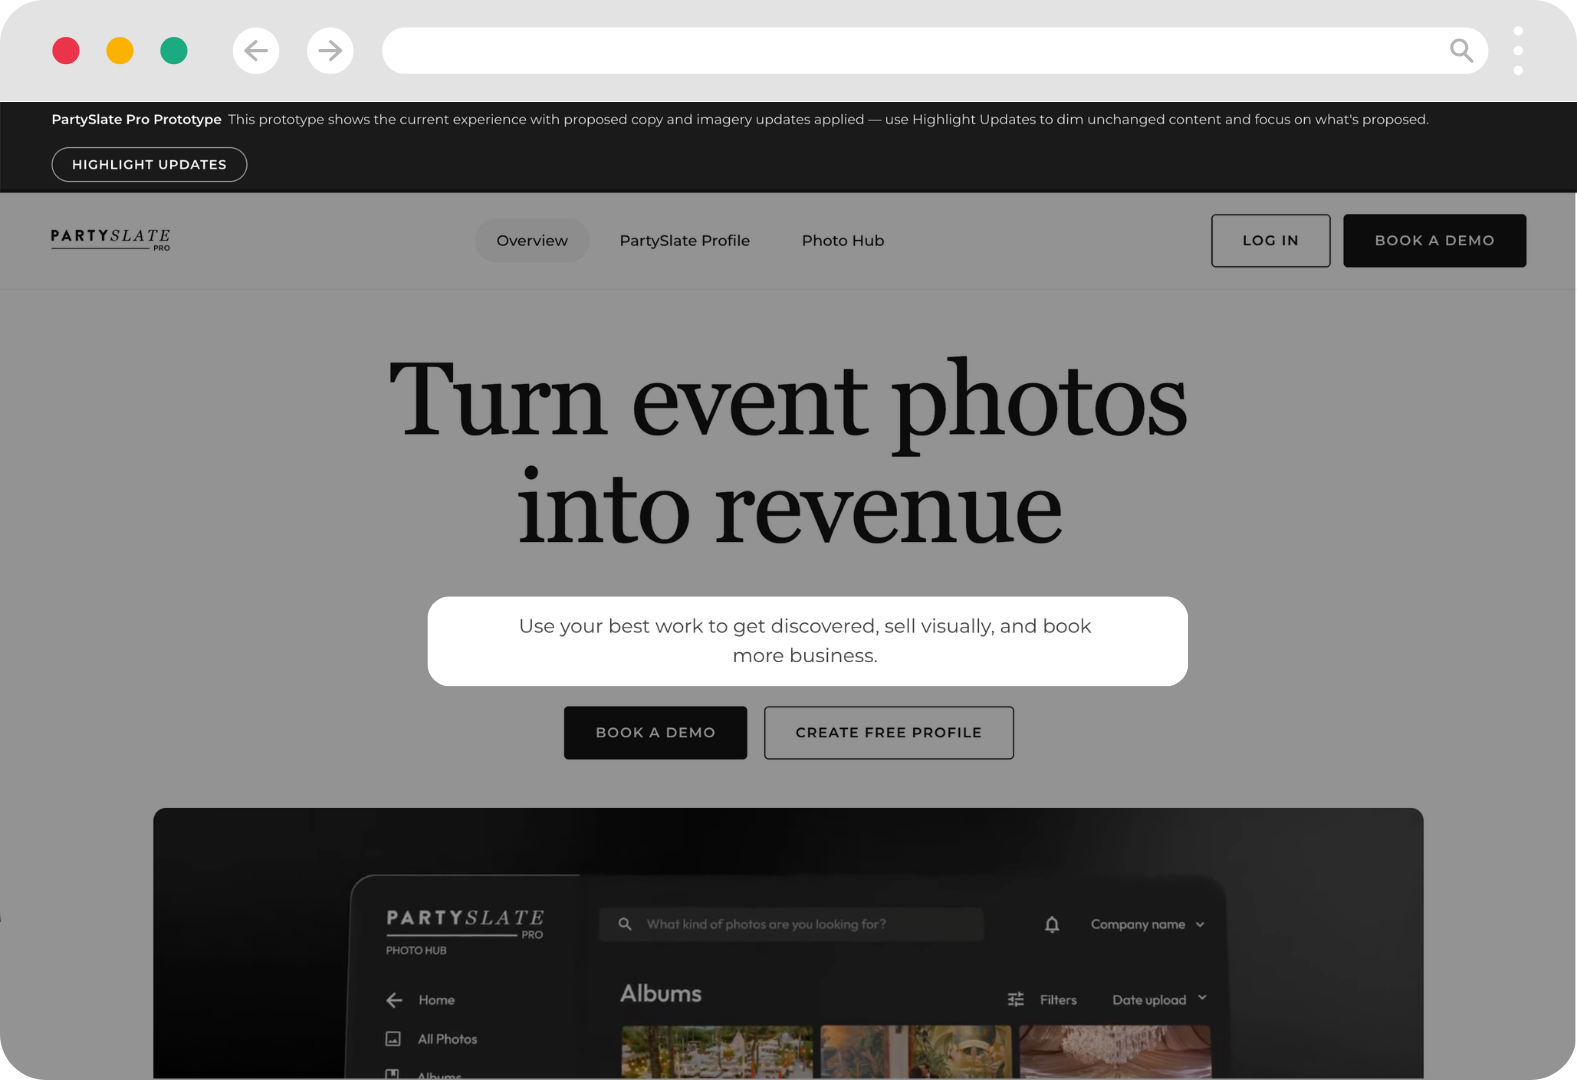Open the Photo Hub tab
The image size is (1577, 1080).
[843, 240]
